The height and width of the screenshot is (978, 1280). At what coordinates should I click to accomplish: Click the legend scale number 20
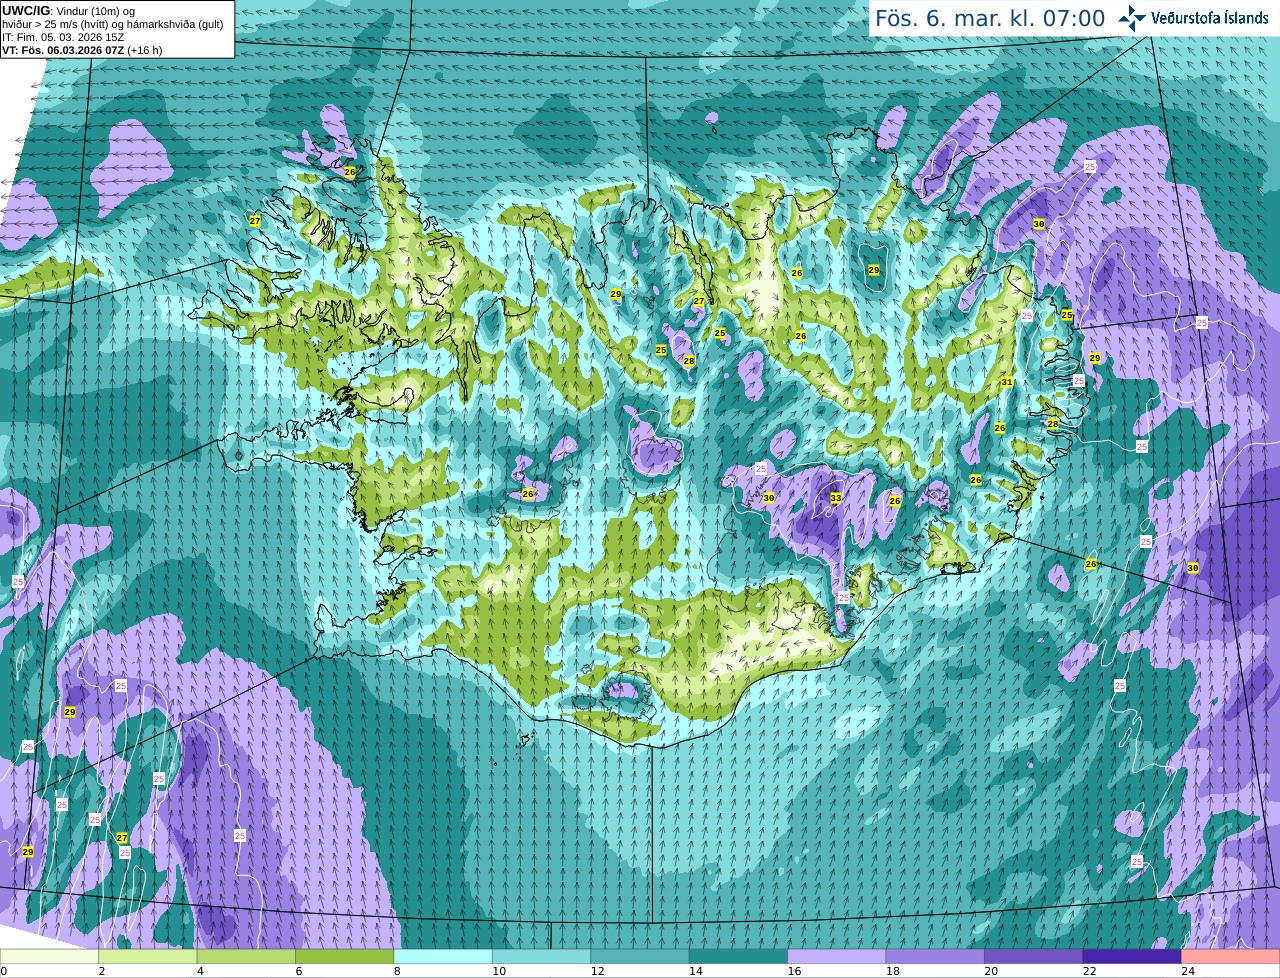pyautogui.click(x=991, y=971)
